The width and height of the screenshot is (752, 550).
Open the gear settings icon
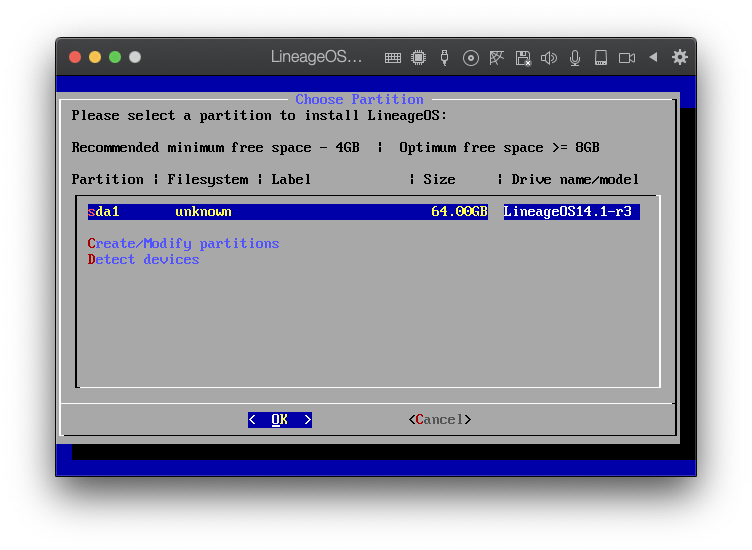coord(680,58)
